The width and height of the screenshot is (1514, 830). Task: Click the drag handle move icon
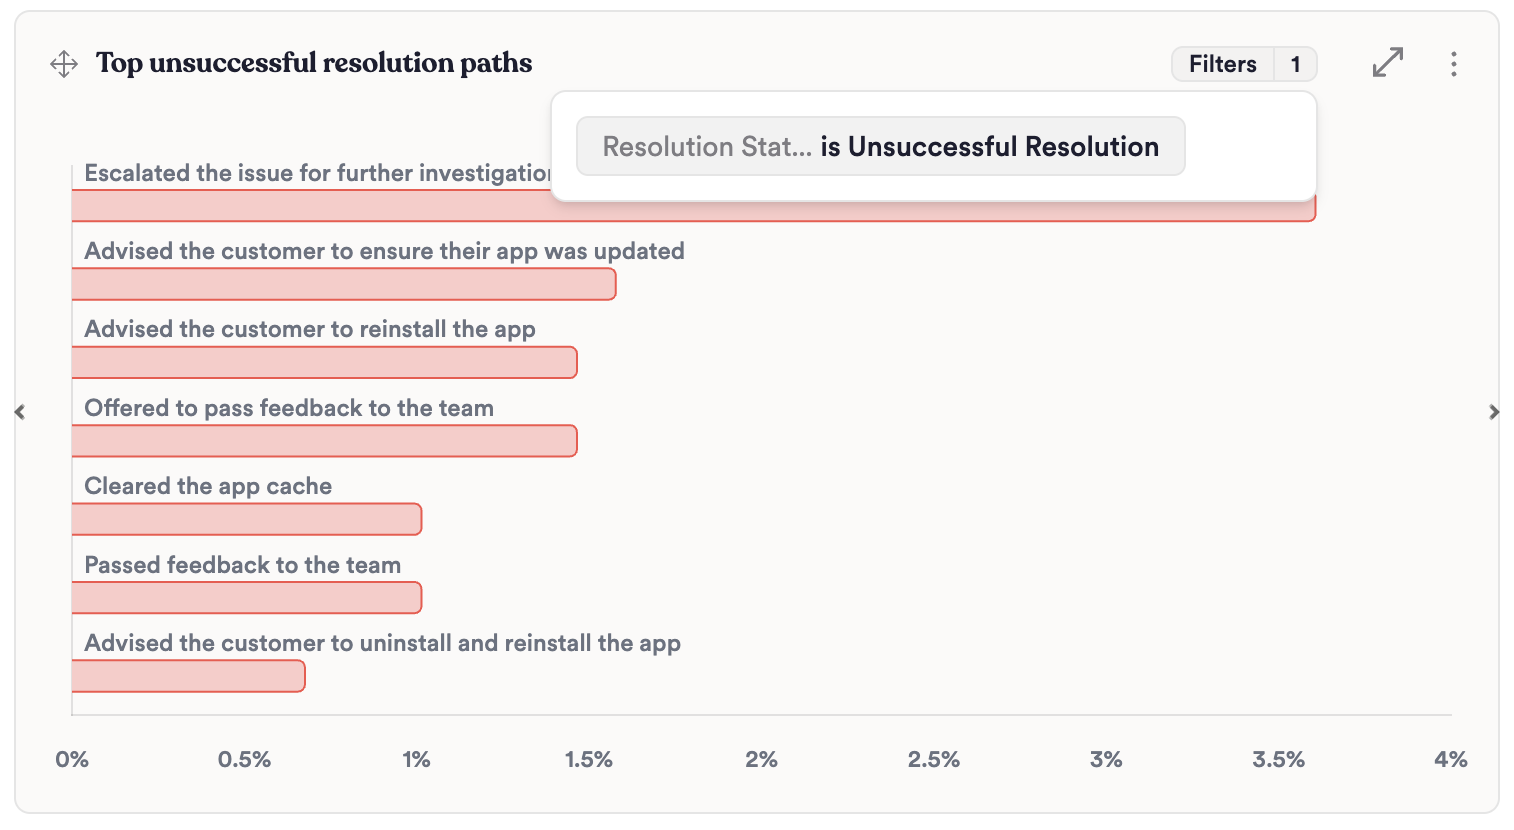[64, 64]
